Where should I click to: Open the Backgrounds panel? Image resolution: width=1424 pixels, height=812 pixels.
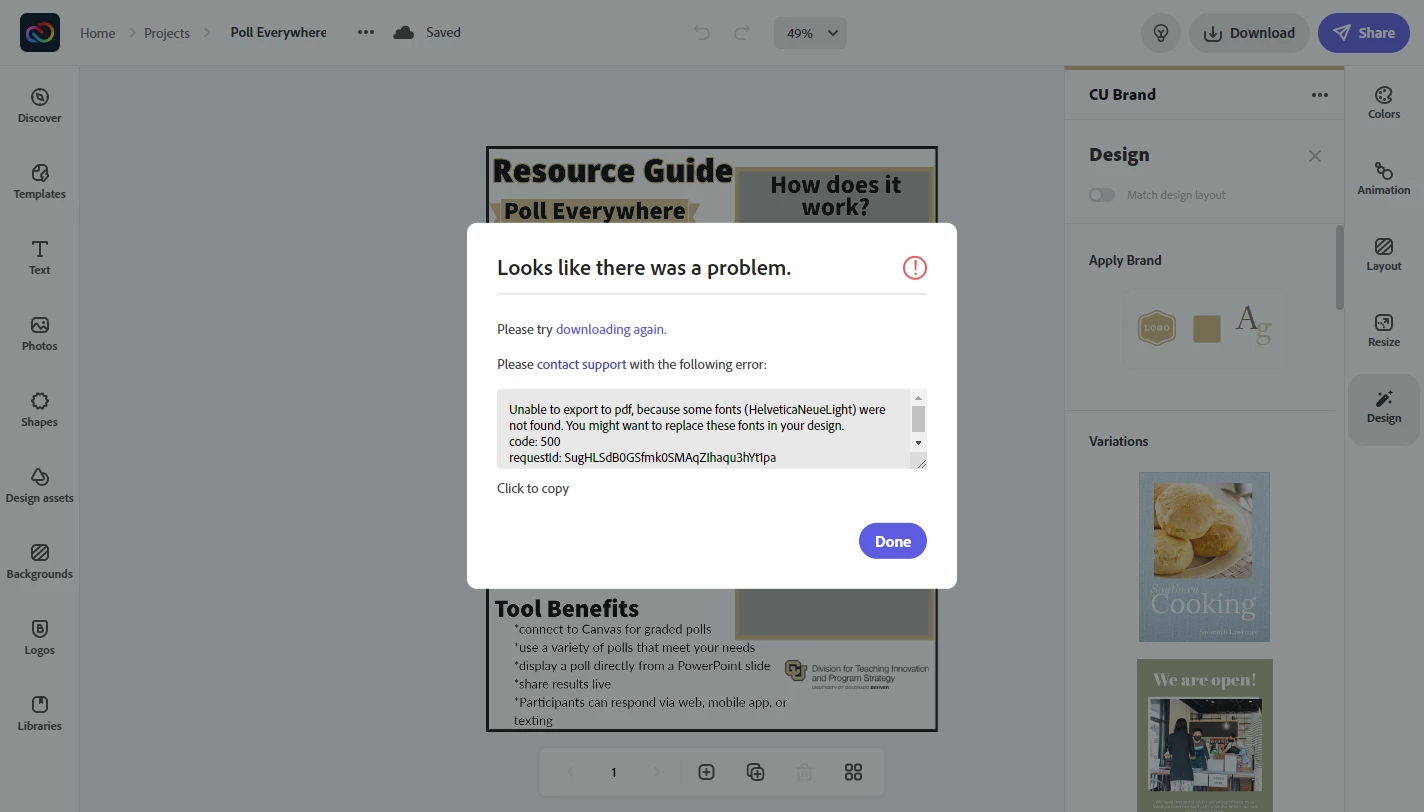click(40, 561)
